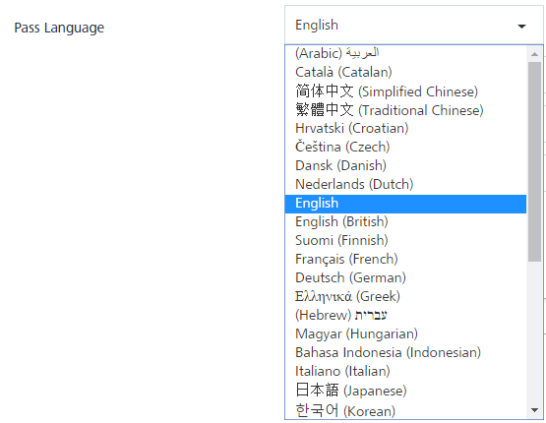Pick Traditional Chinese from the list
Image resolution: width=546 pixels, height=423 pixels.
pos(406,110)
